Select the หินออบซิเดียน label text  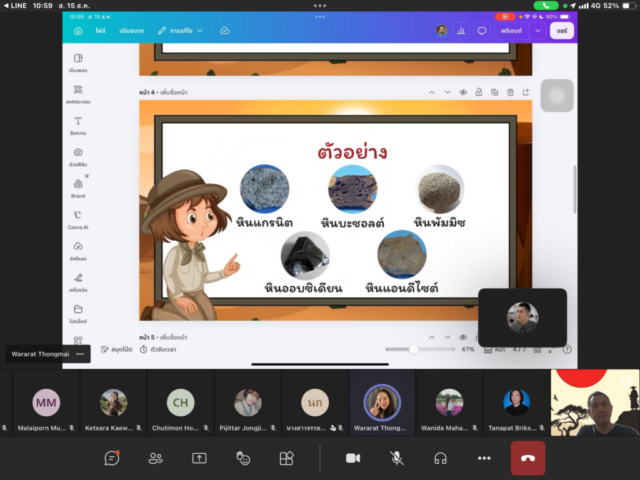303,288
